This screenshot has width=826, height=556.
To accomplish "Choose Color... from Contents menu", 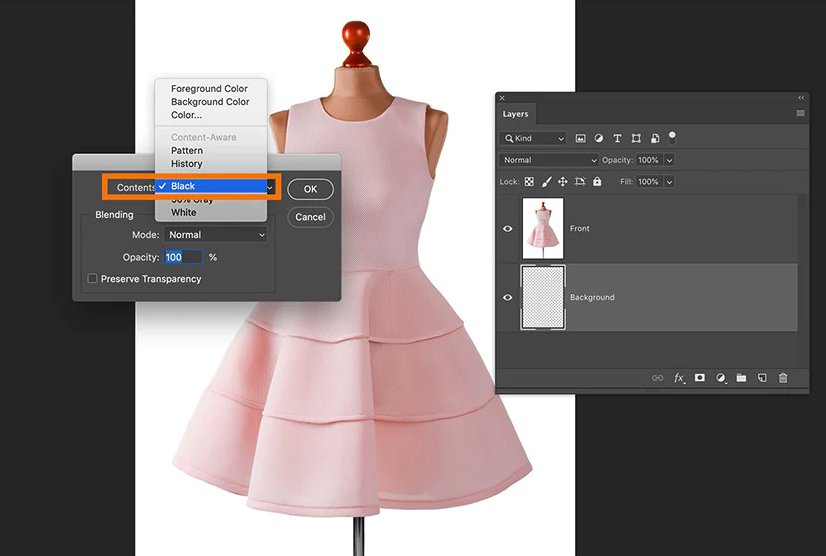I will click(186, 115).
